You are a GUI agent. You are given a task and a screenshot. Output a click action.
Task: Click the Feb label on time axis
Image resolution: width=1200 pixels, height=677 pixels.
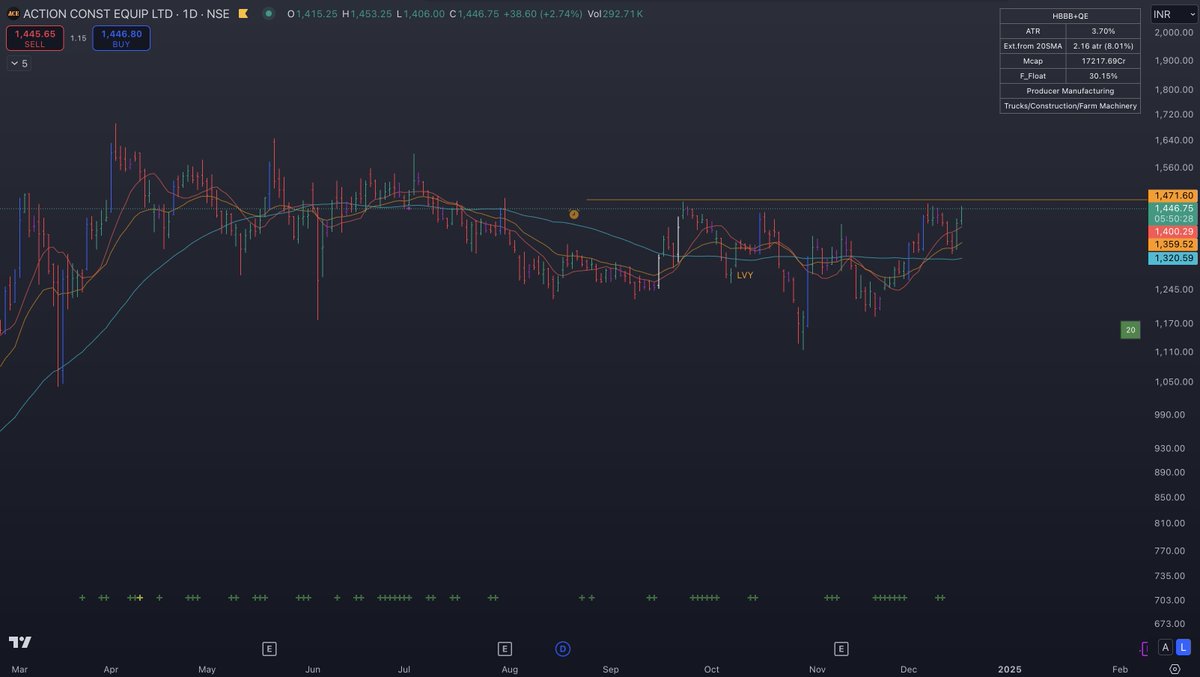(x=1120, y=669)
